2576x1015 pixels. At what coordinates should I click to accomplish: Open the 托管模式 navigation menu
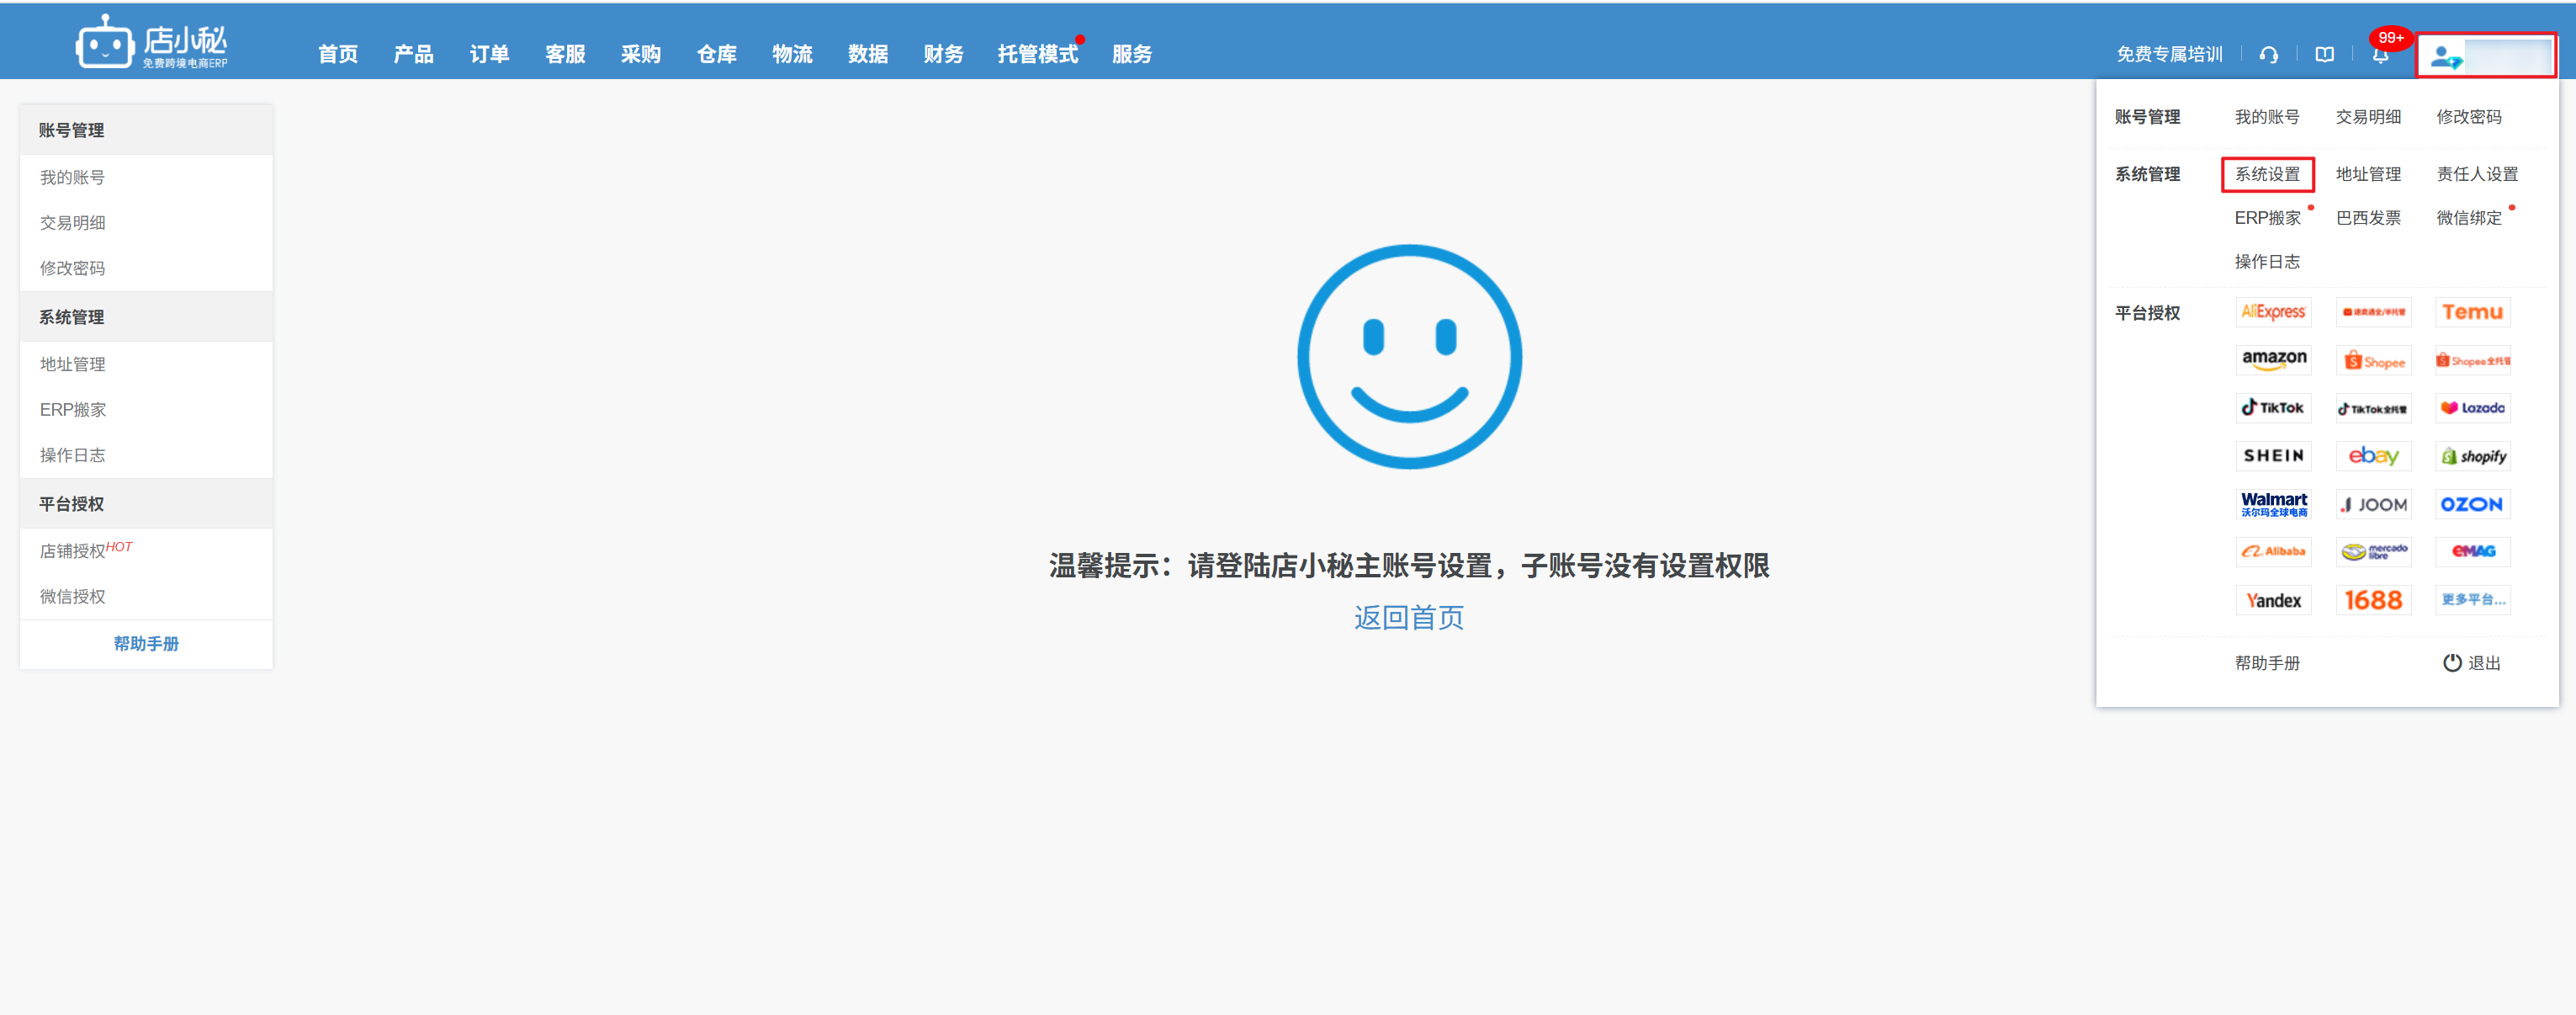pos(1037,55)
